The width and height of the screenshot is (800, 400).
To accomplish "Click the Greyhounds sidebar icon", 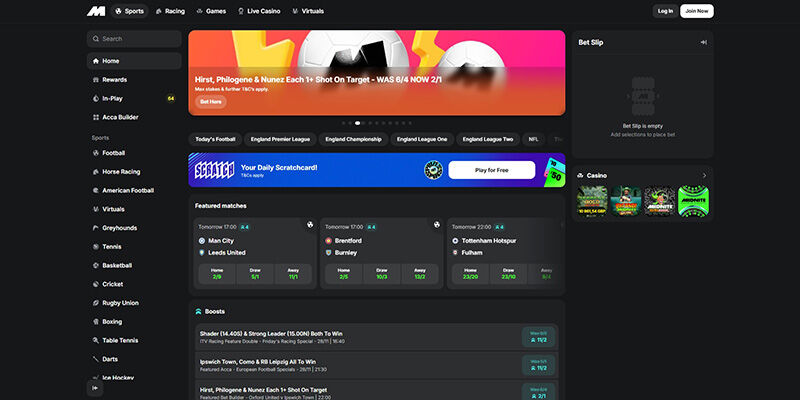I will click(96, 228).
